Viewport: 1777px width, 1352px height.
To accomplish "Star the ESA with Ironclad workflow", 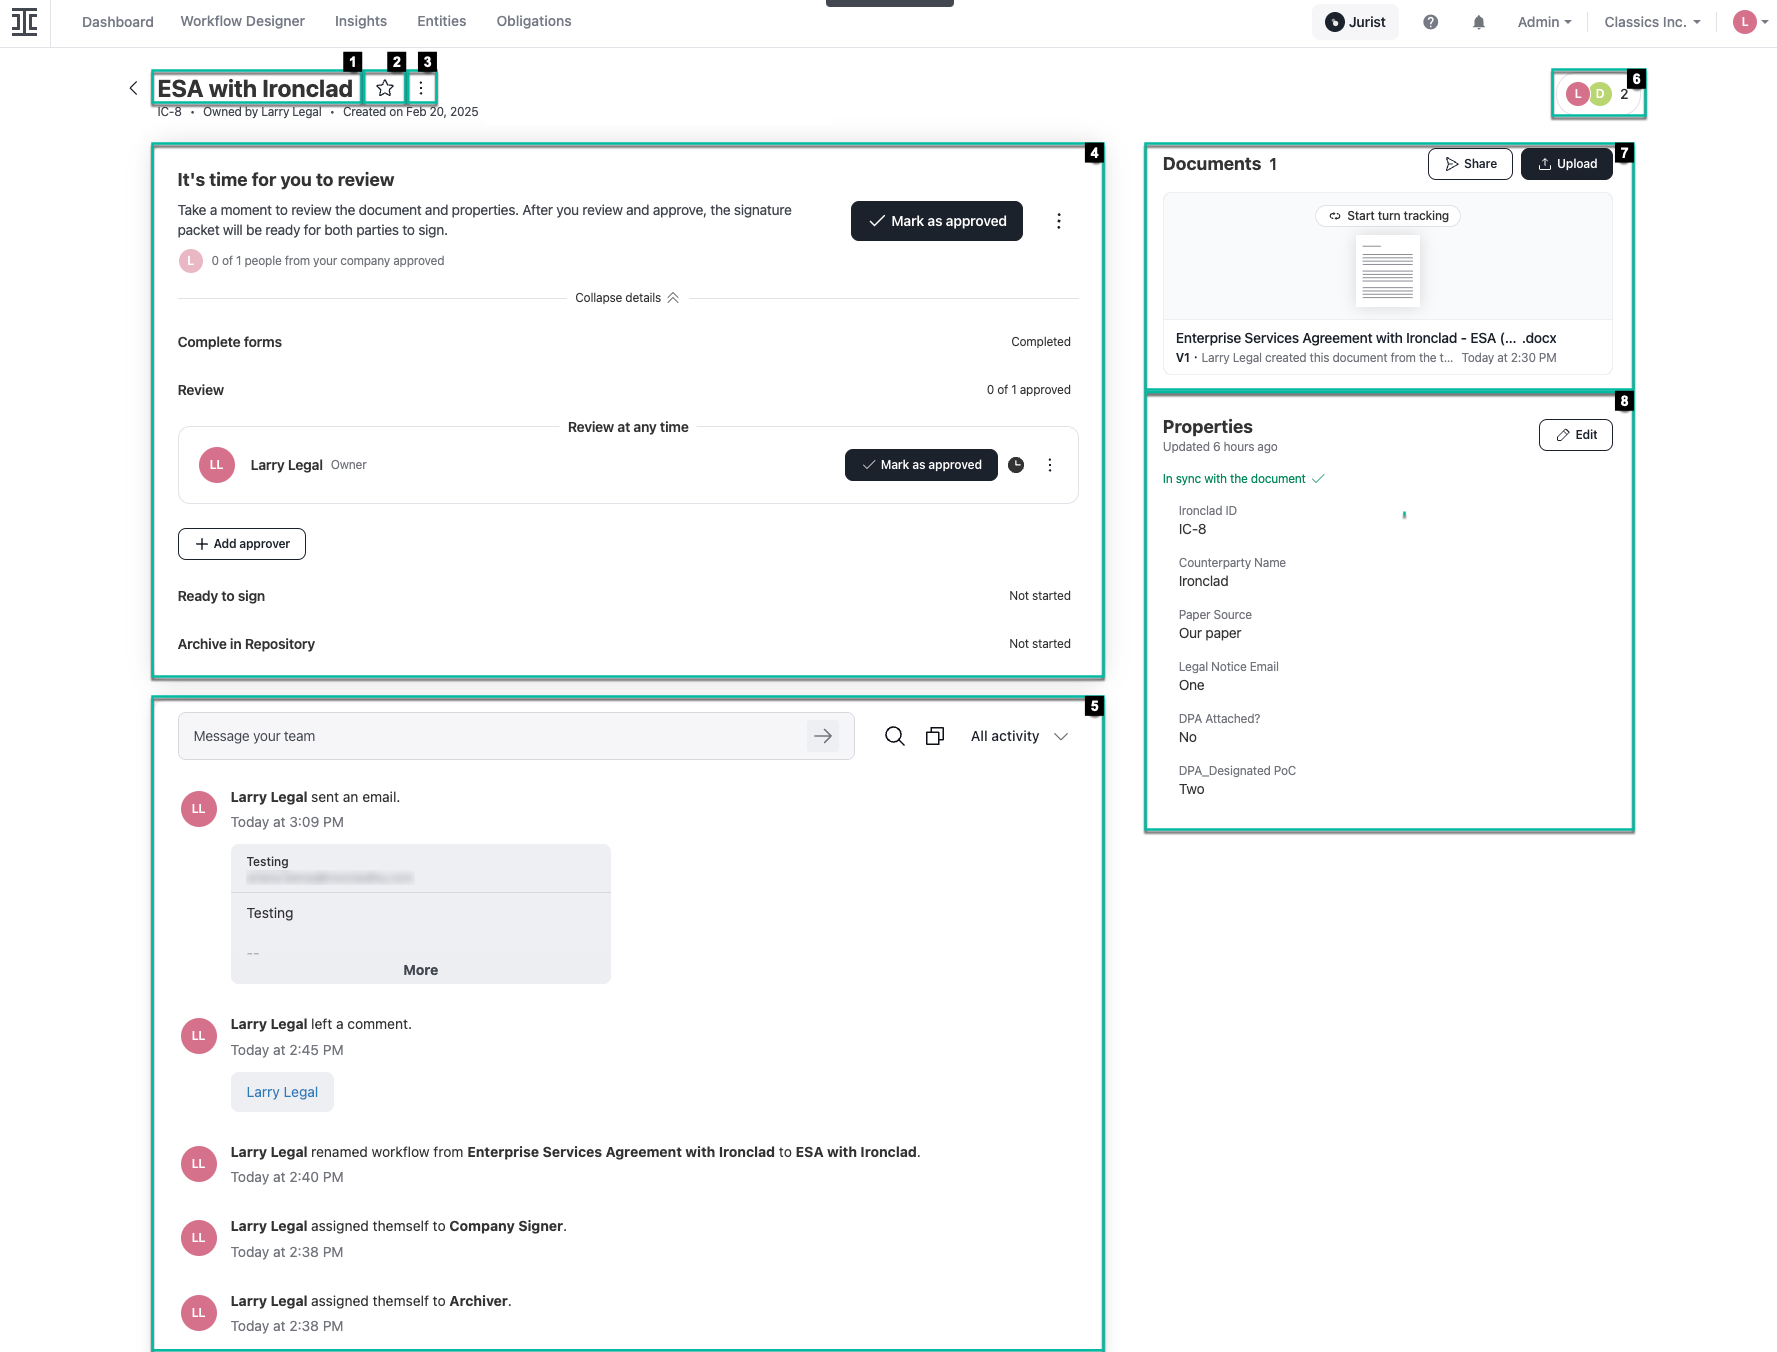I will (x=385, y=87).
